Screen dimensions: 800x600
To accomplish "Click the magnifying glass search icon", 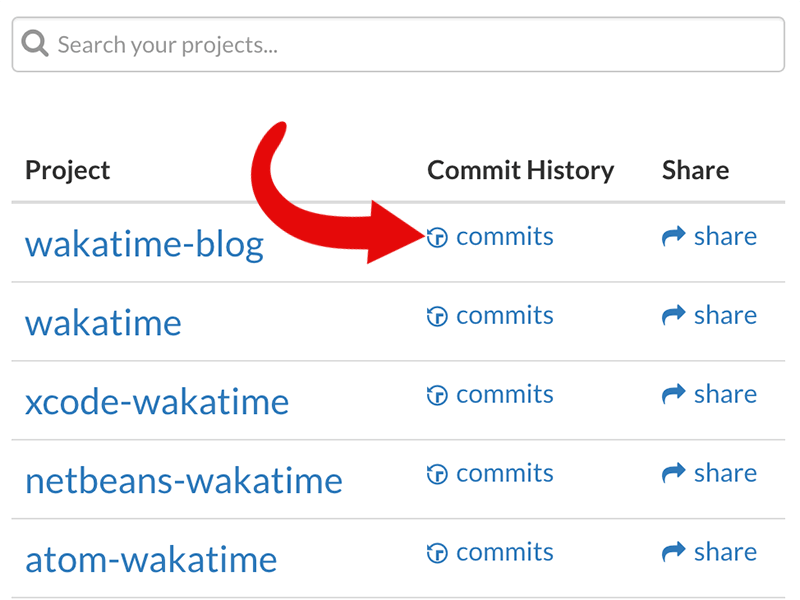I will pyautogui.click(x=35, y=43).
